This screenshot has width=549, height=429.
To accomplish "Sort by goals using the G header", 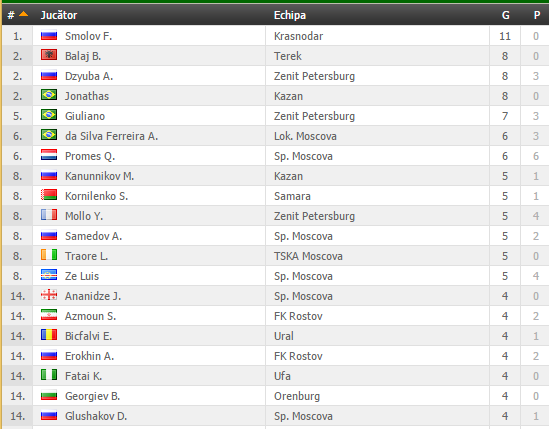I will pyautogui.click(x=505, y=15).
